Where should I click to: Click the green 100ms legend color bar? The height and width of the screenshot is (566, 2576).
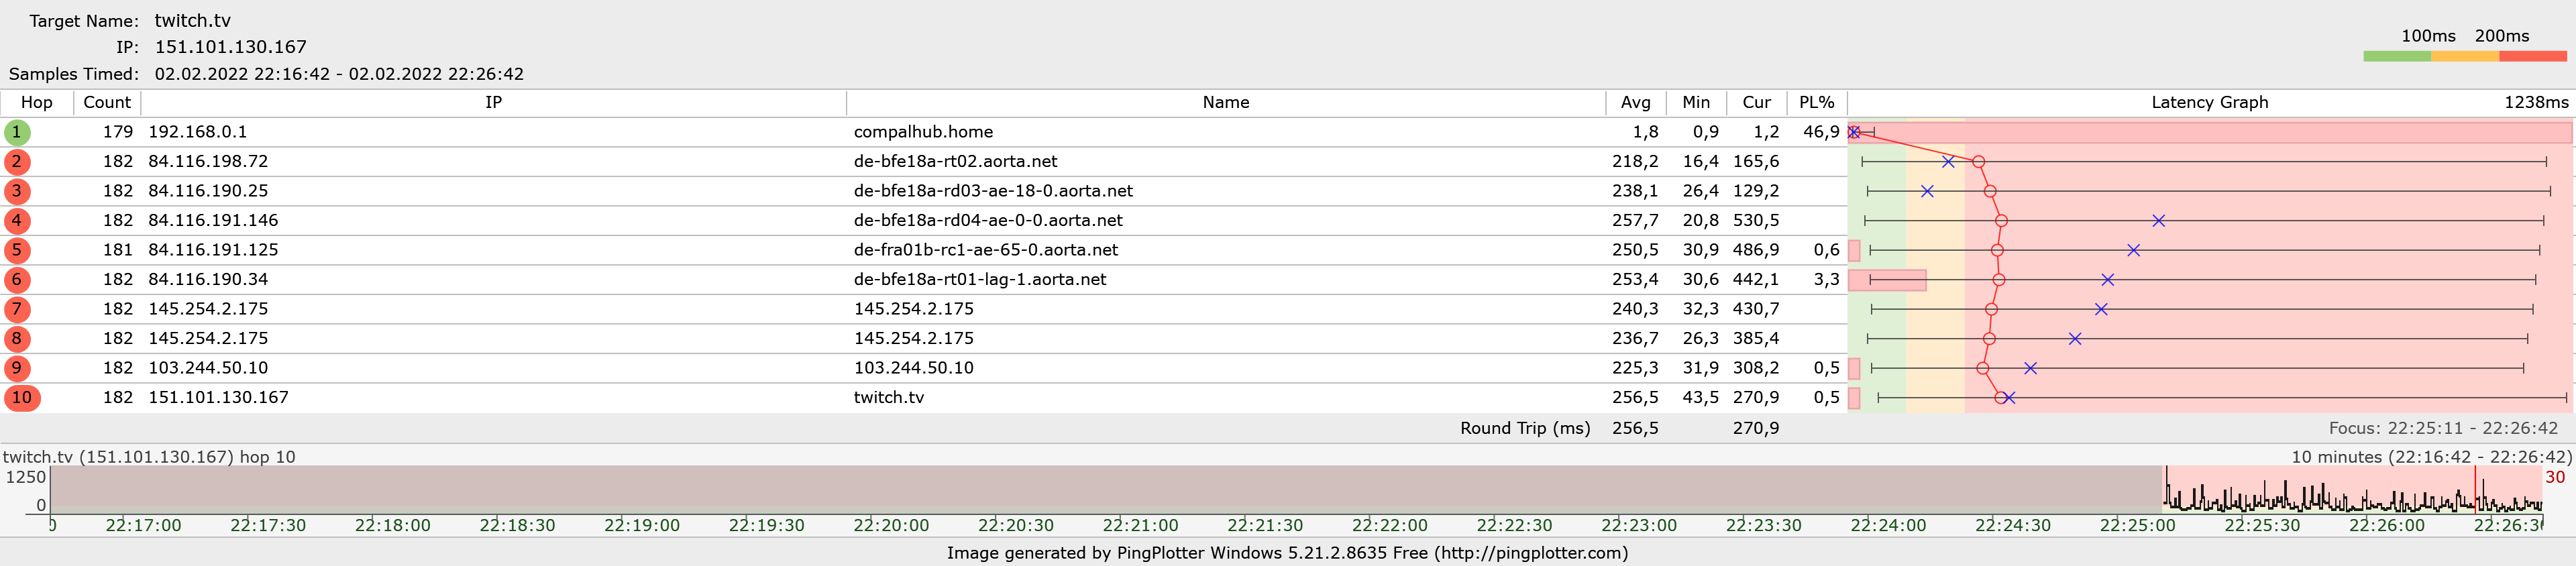(x=2397, y=57)
